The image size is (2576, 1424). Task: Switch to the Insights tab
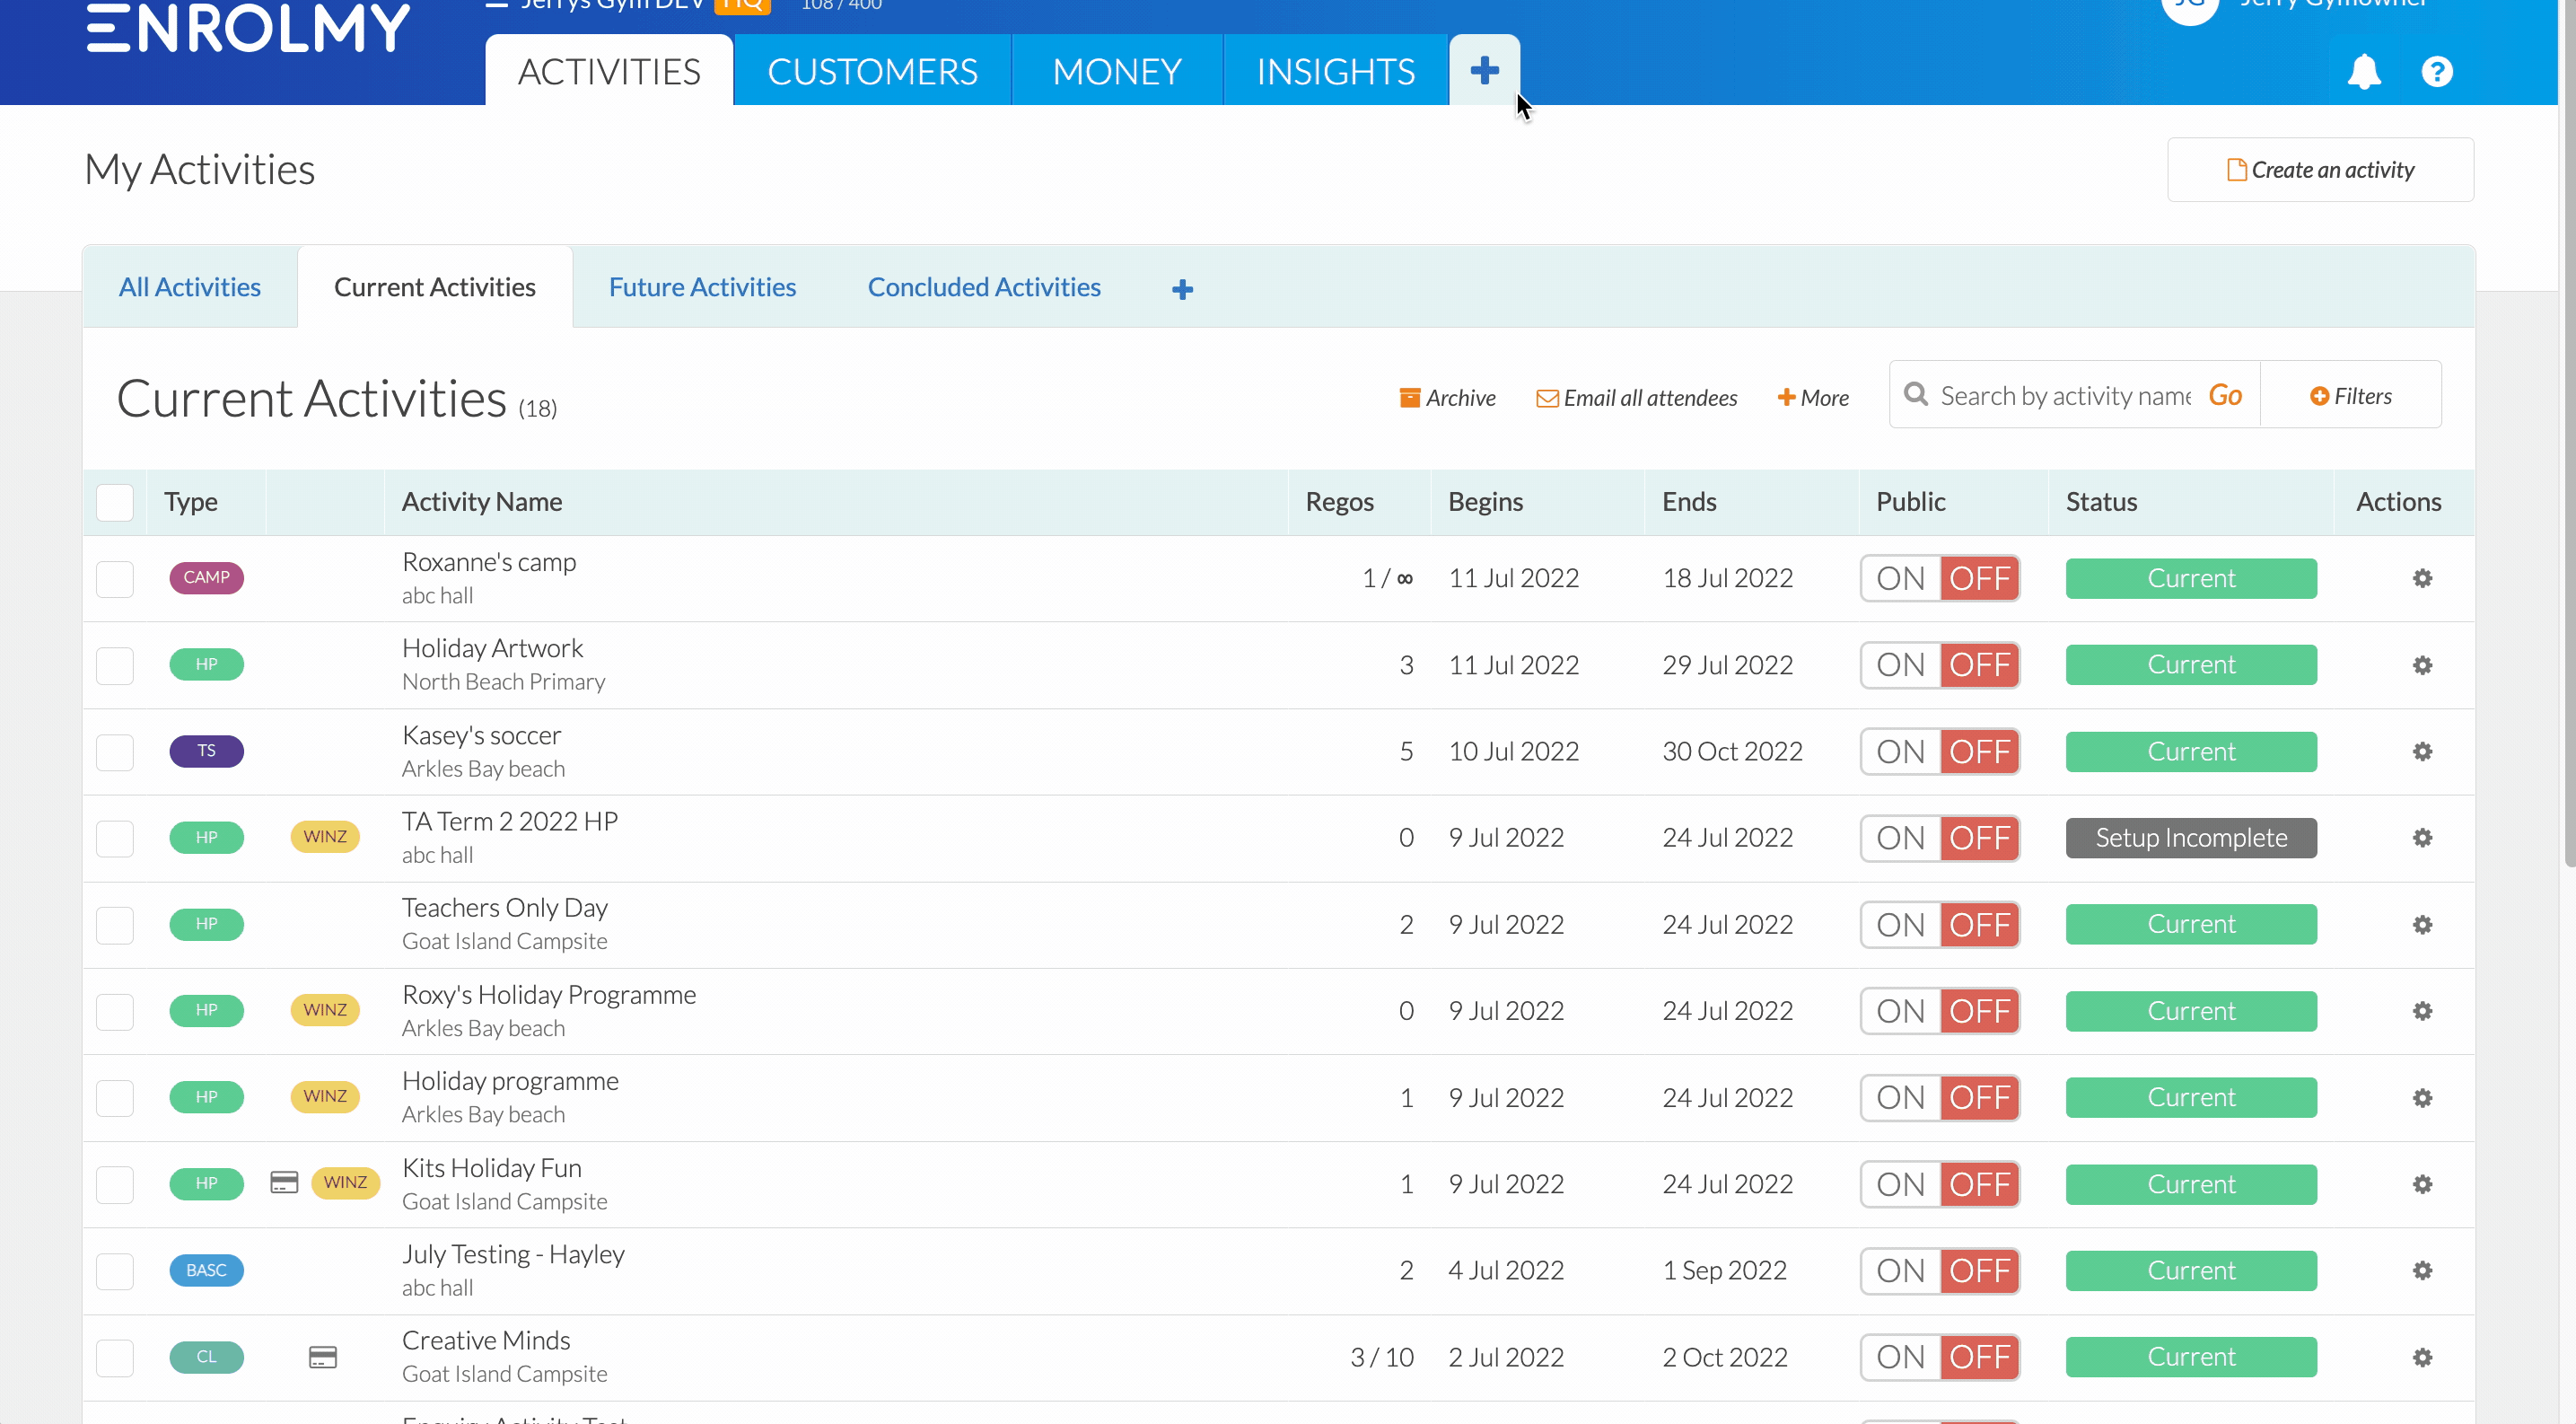point(1335,71)
